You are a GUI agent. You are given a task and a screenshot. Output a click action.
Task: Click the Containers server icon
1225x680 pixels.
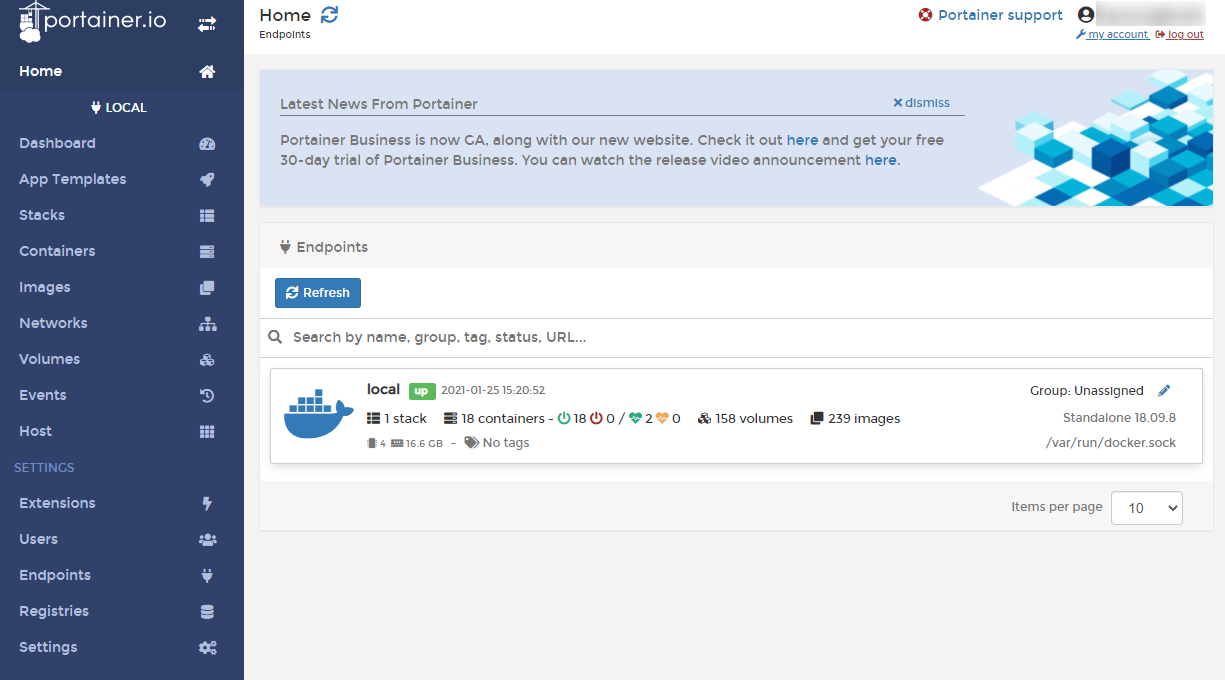pyautogui.click(x=207, y=252)
